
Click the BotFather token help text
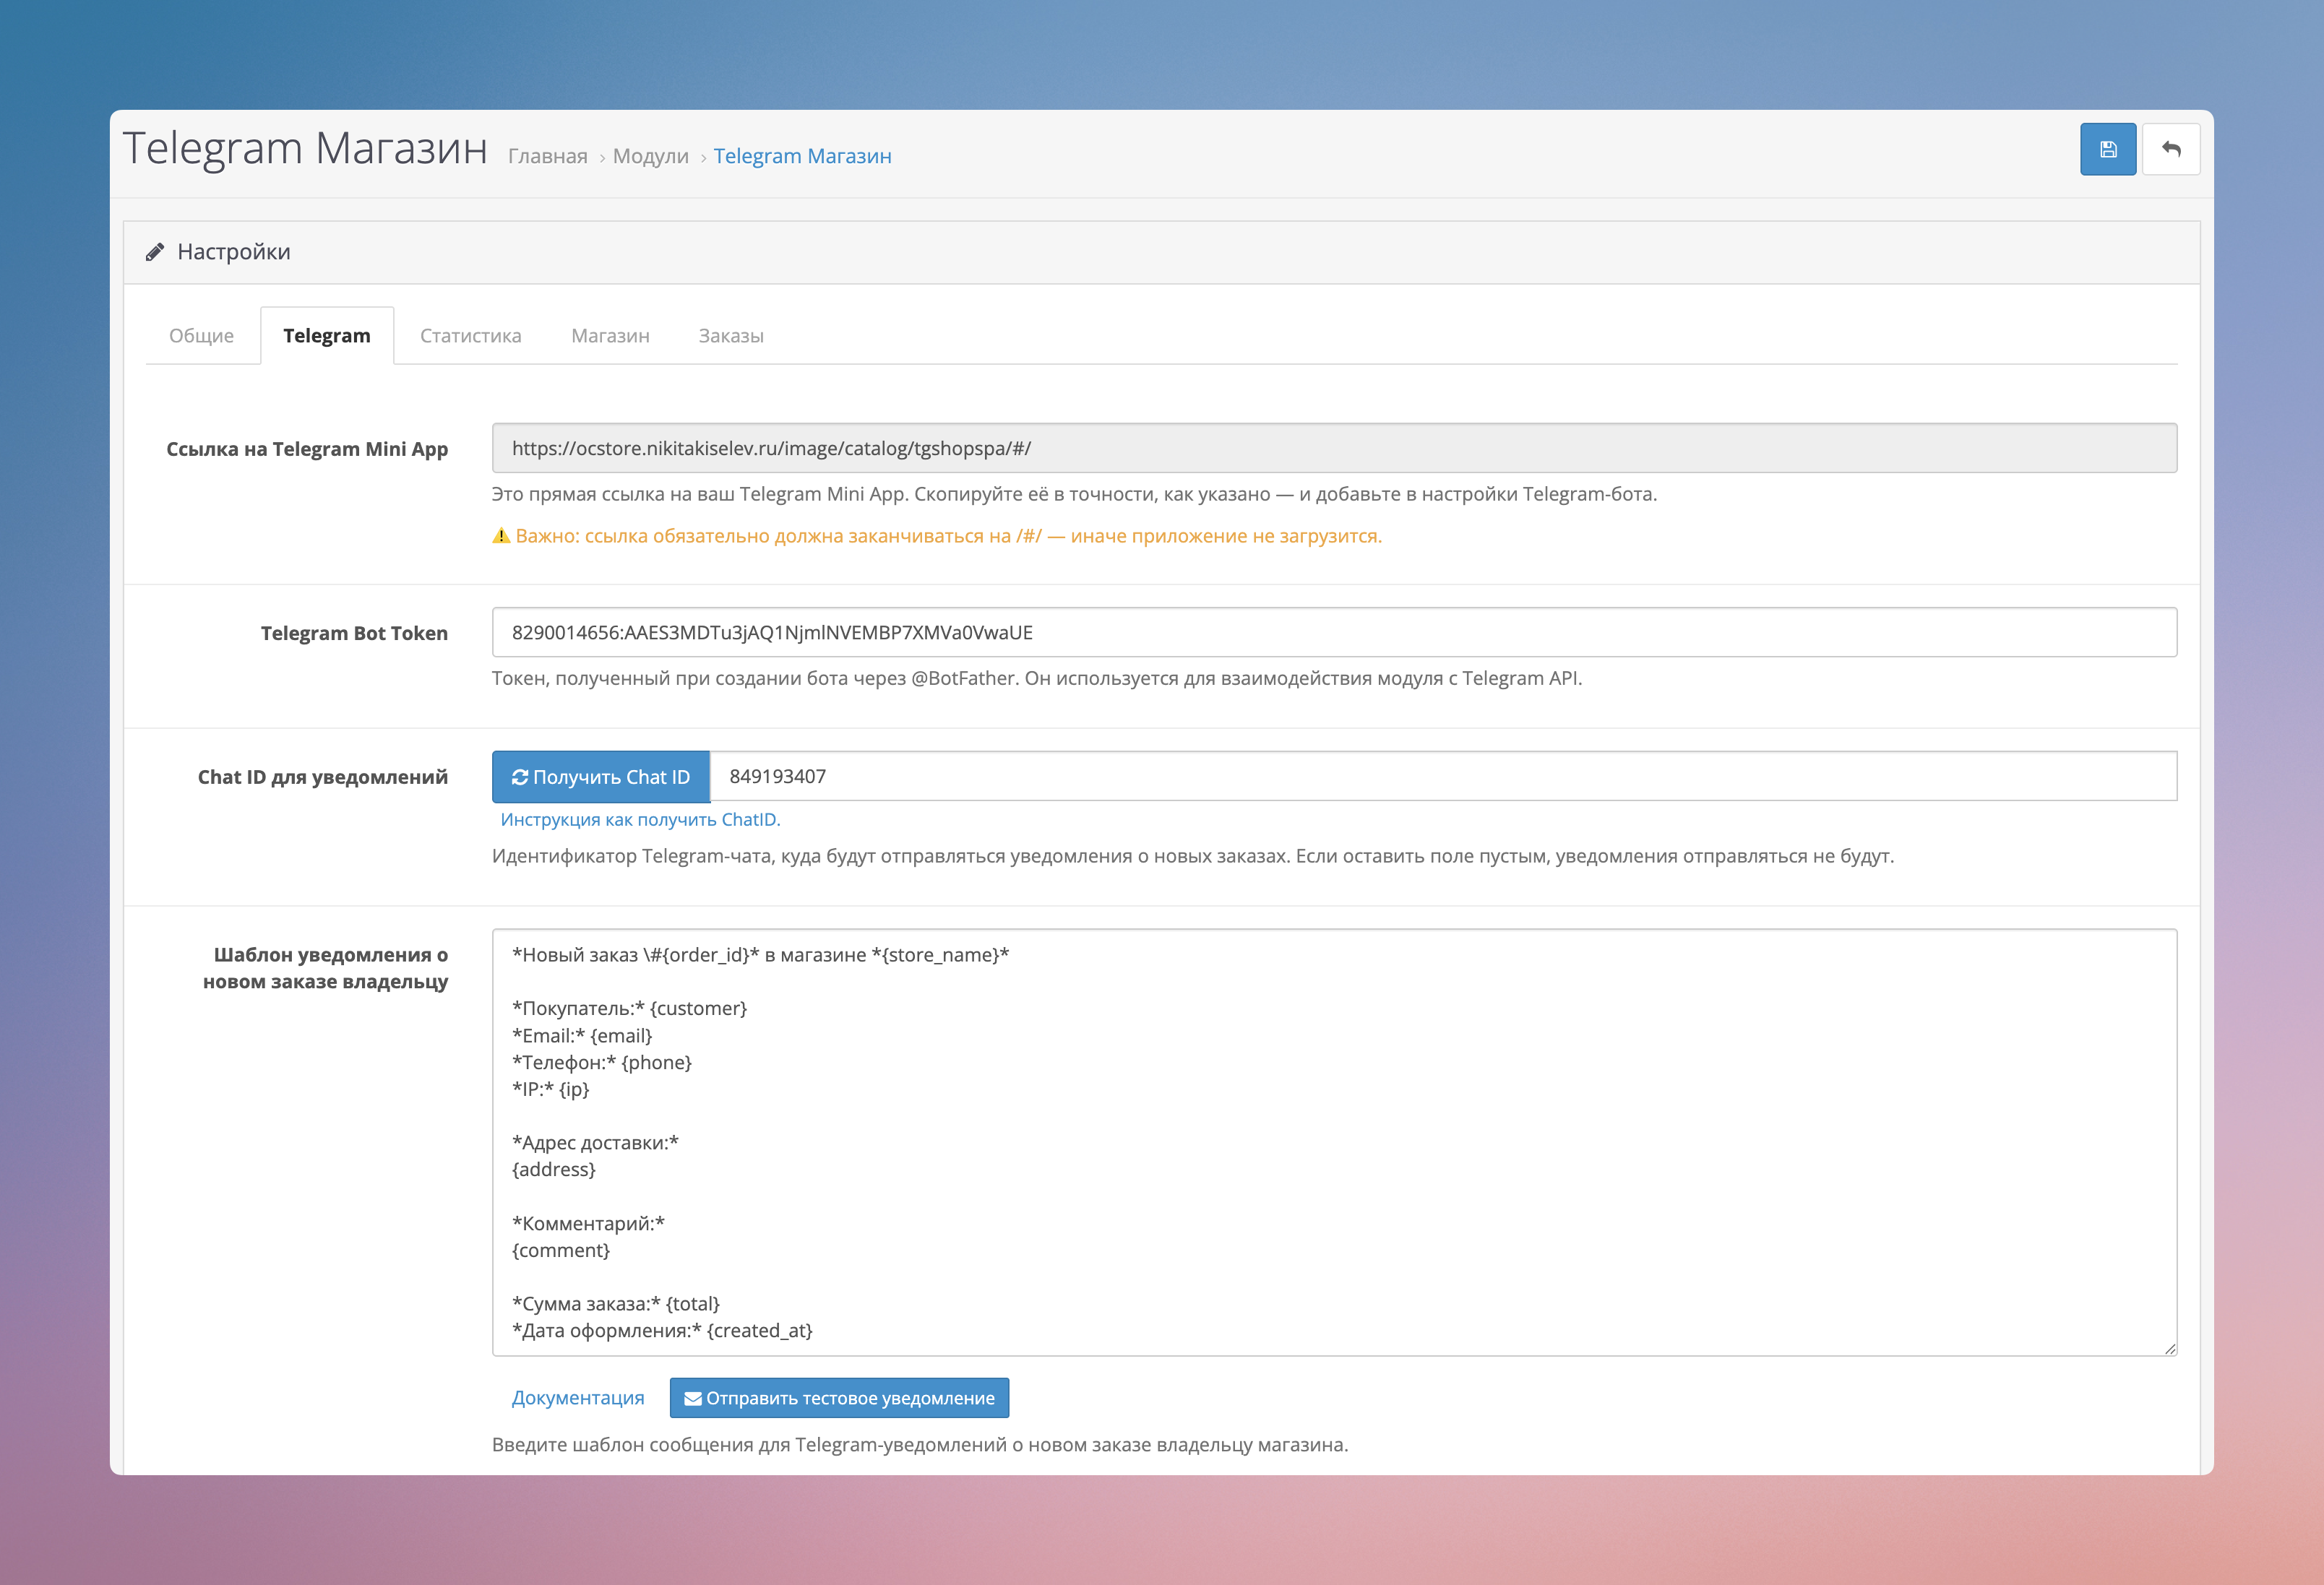click(x=1037, y=678)
